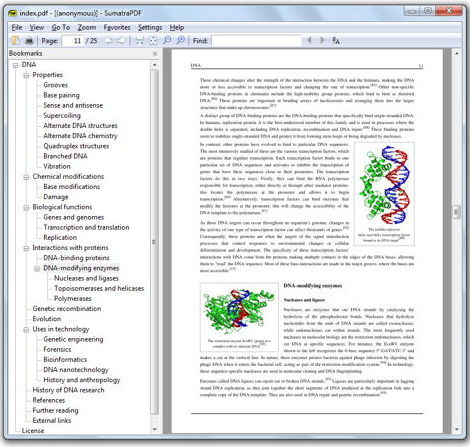Open the Genes and genomes bookmark
This screenshot has width=470, height=447.
(74, 217)
